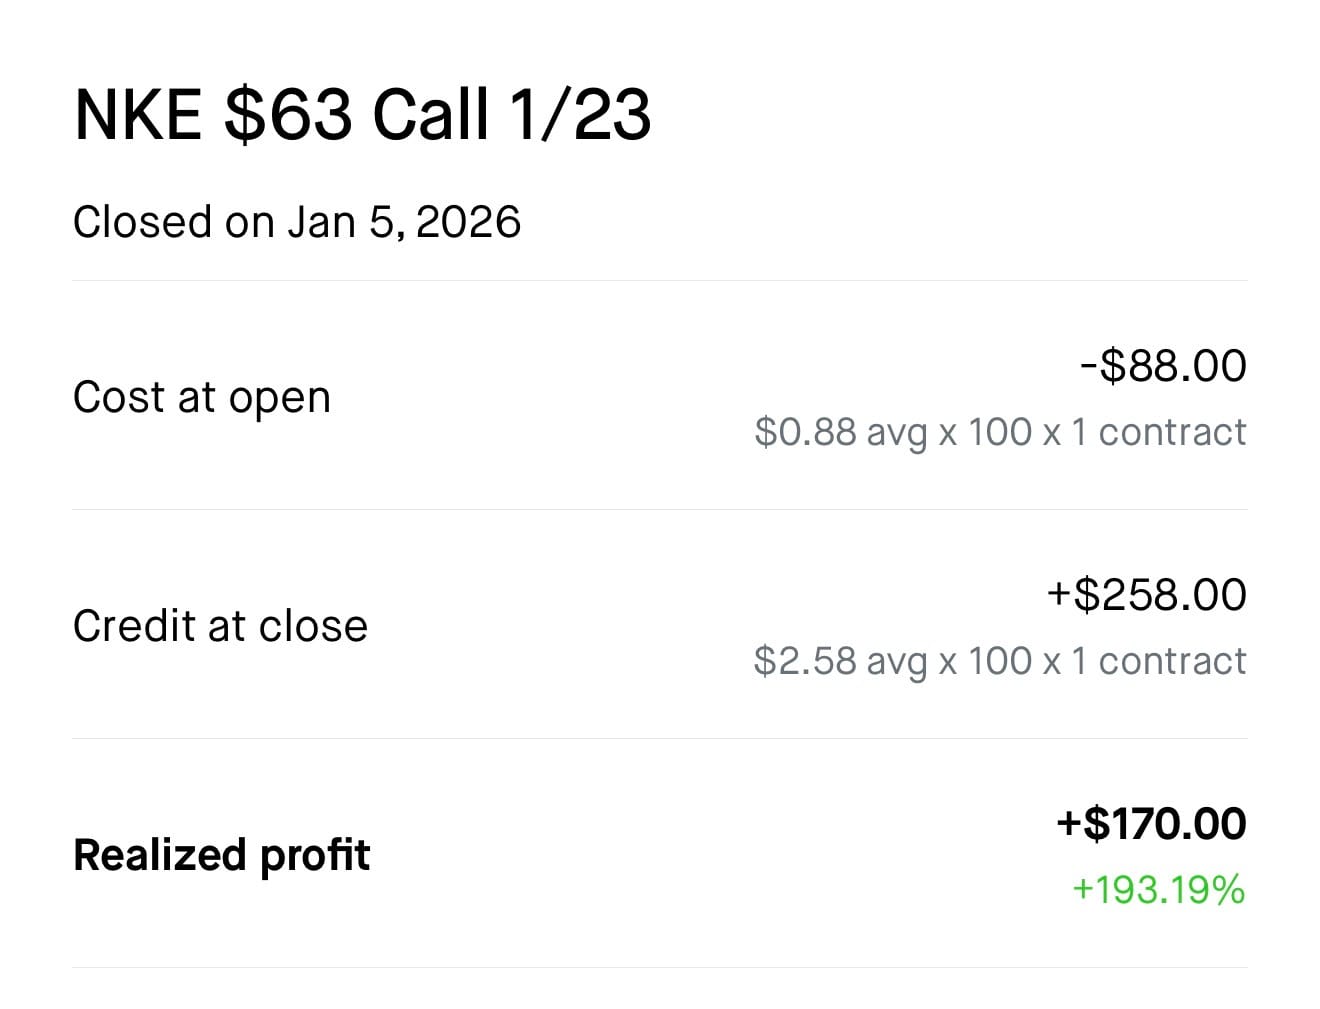Click the divider below Realized profit row
The image size is (1320, 1009).
tap(660, 967)
